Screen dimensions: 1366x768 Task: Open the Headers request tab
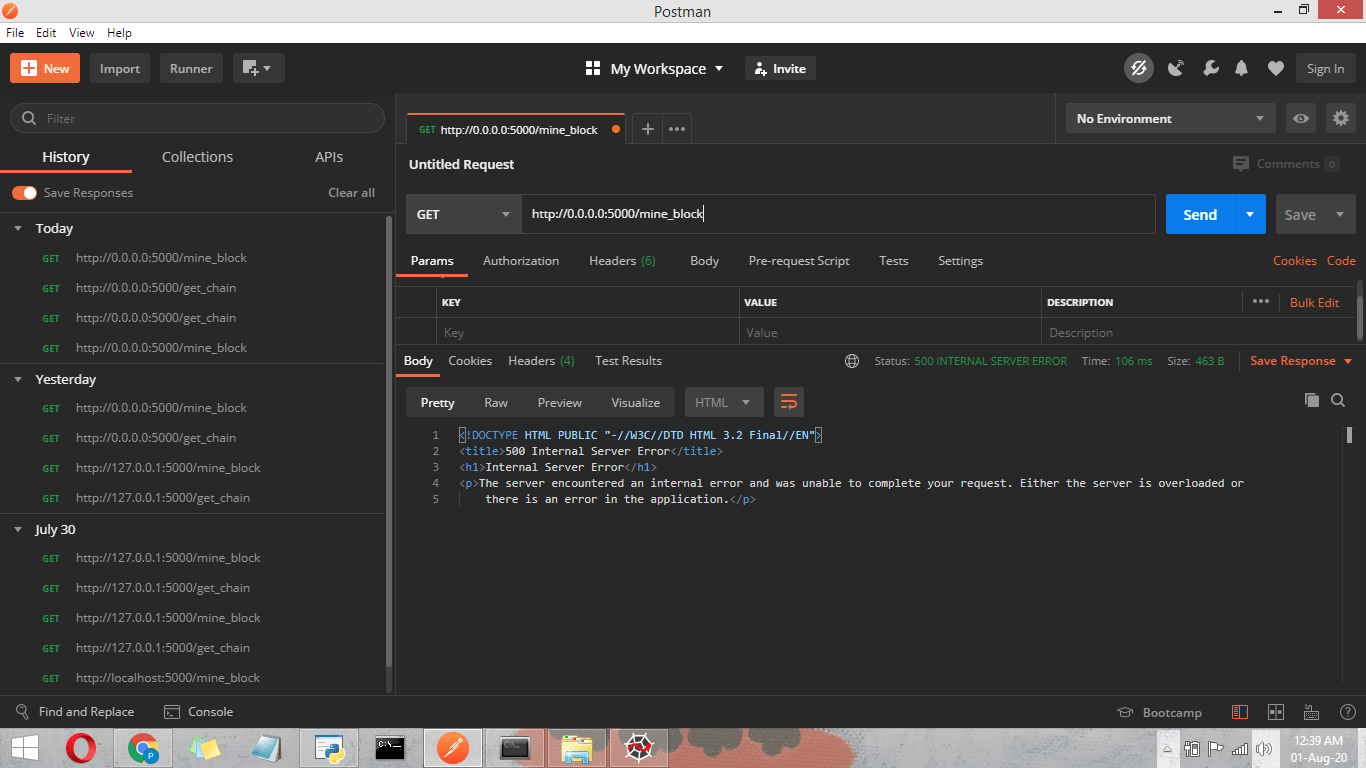[x=621, y=261]
